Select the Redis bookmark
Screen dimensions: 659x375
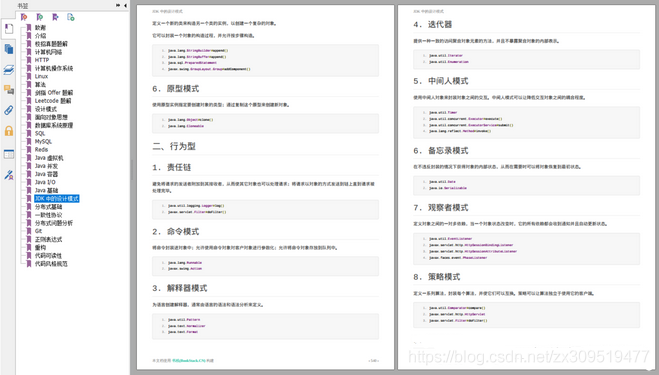[x=41, y=150]
